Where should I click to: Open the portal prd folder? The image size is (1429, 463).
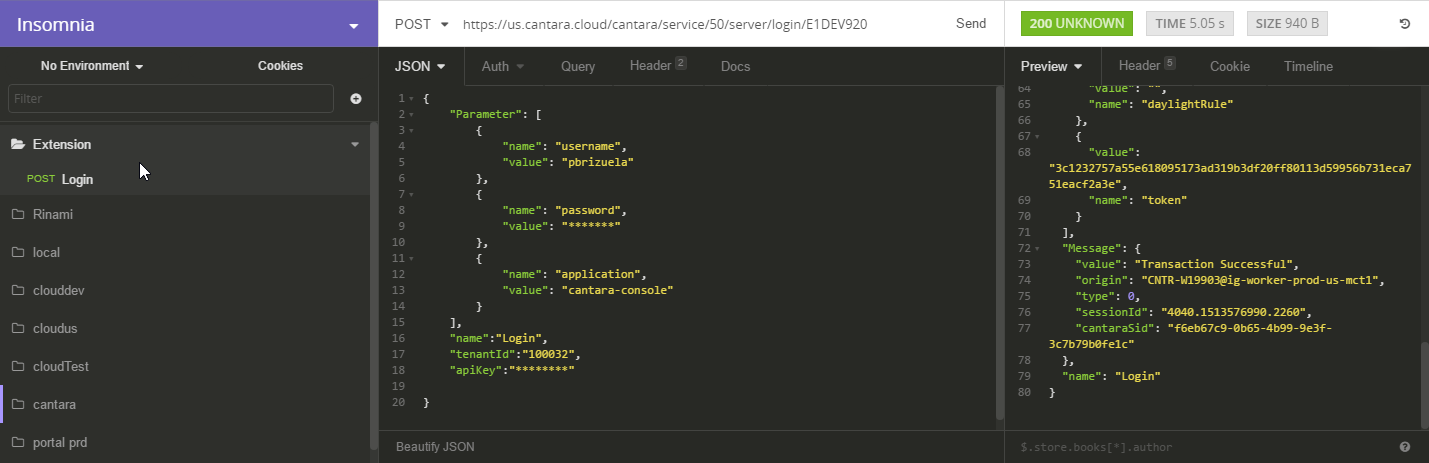tap(60, 443)
